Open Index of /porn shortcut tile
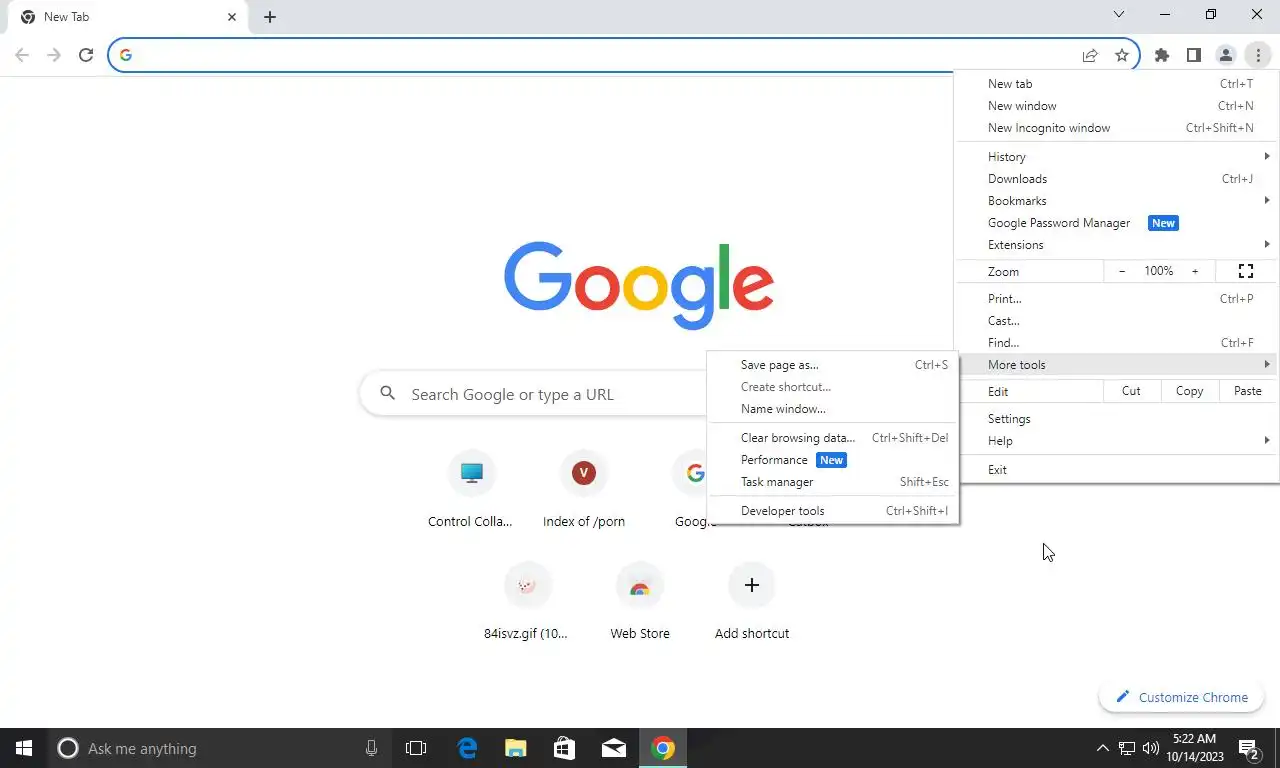This screenshot has height=768, width=1280. pyautogui.click(x=584, y=488)
